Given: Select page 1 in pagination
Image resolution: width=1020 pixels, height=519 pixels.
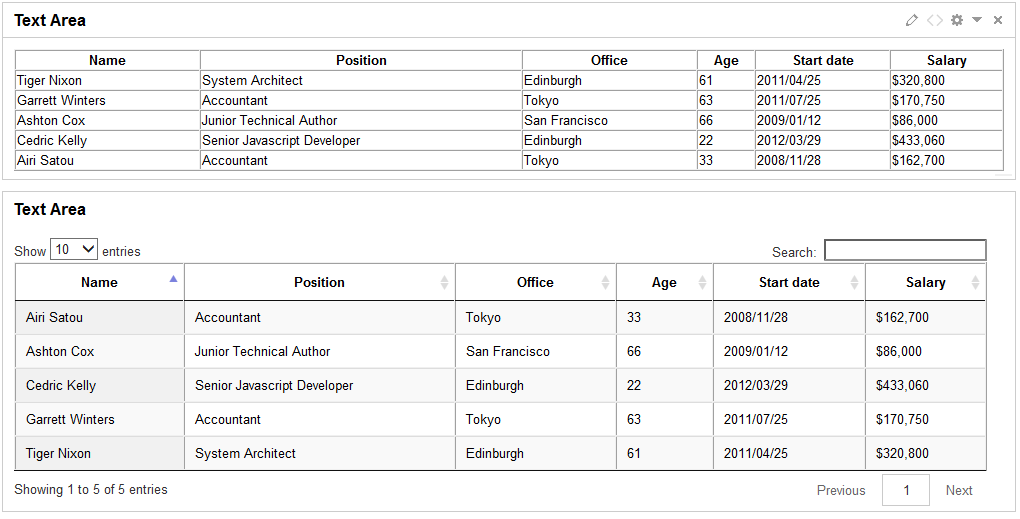Looking at the screenshot, I should [x=906, y=490].
